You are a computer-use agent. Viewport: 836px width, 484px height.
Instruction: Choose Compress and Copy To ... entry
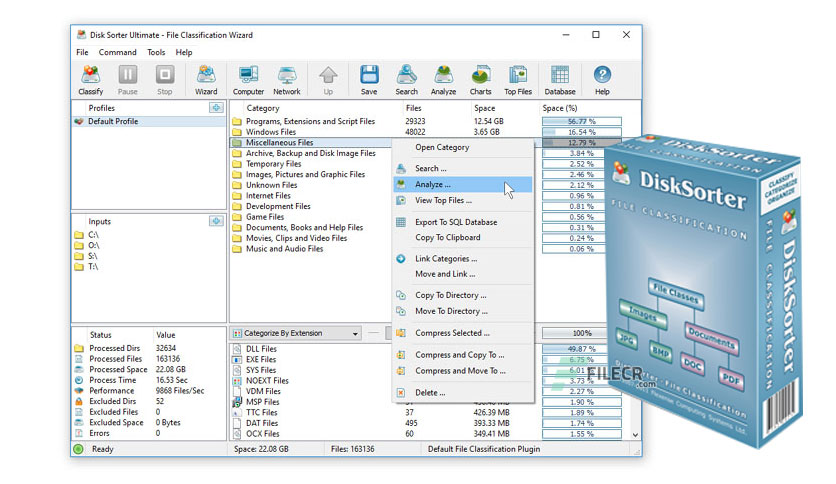coord(463,355)
